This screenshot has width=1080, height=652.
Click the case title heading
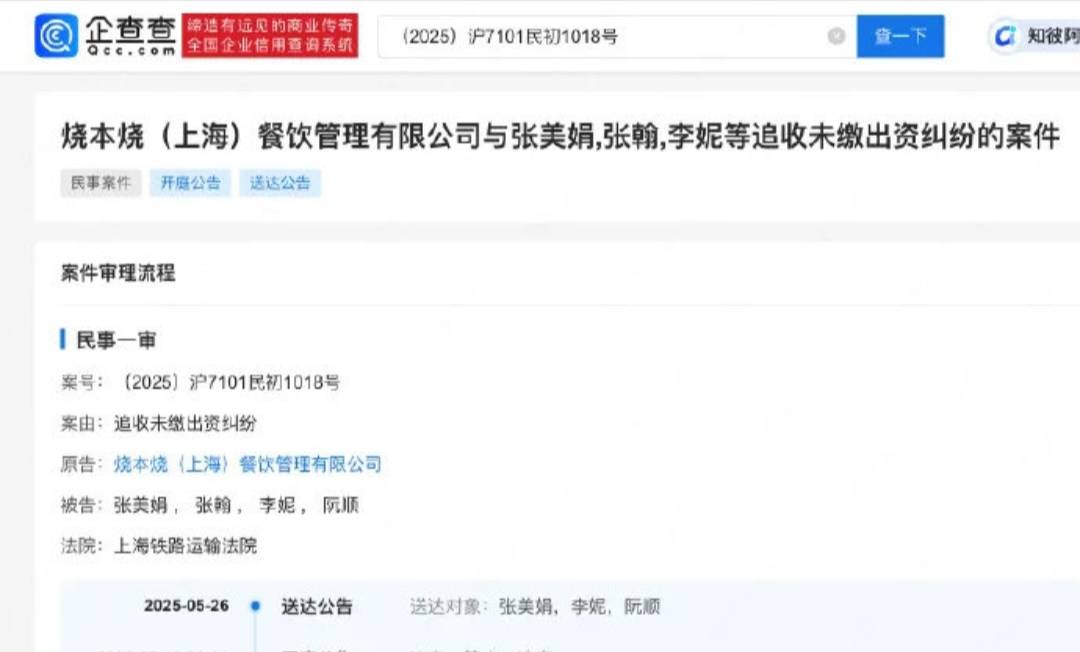pyautogui.click(x=560, y=136)
